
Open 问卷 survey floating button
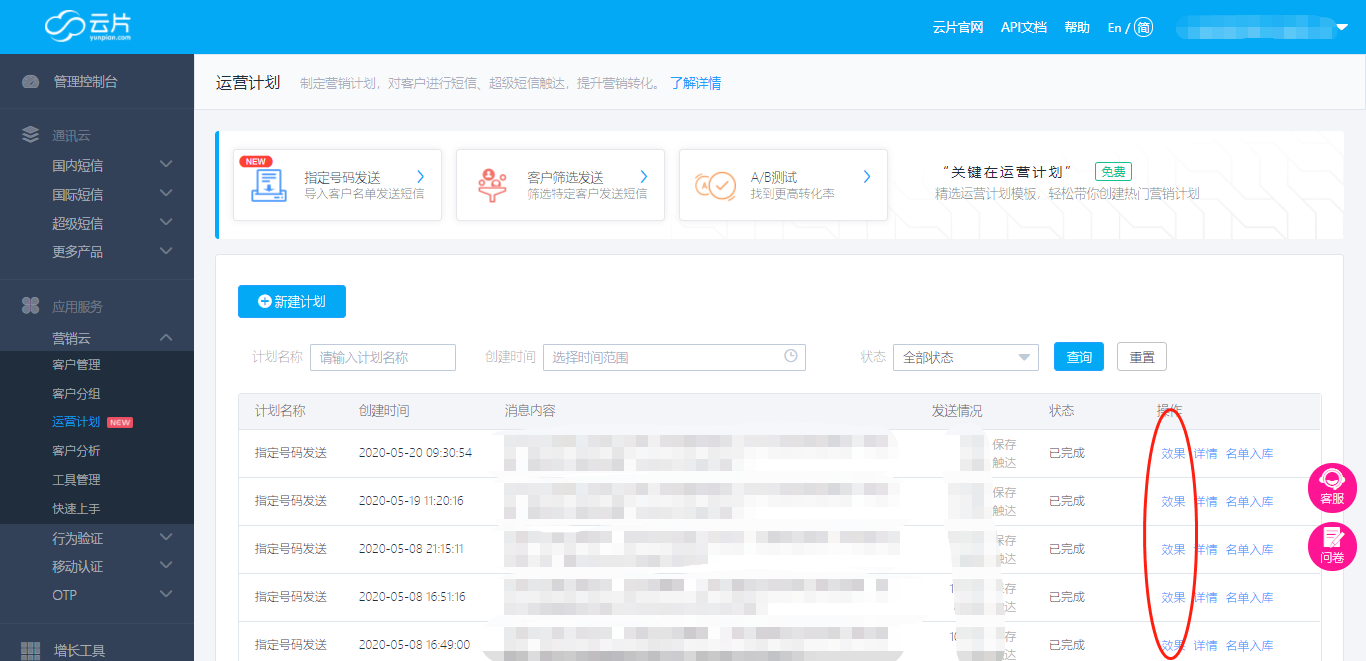pyautogui.click(x=1332, y=547)
